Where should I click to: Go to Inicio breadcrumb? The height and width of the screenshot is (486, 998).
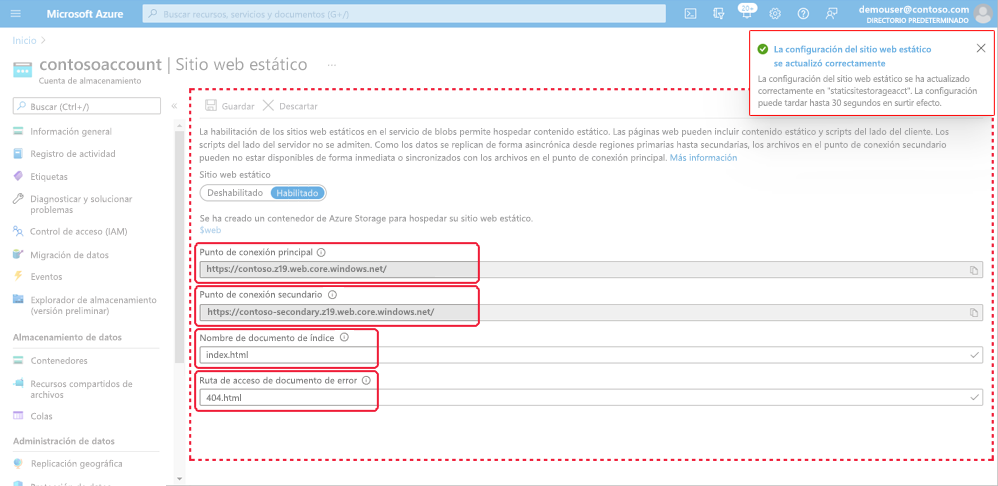coord(24,40)
